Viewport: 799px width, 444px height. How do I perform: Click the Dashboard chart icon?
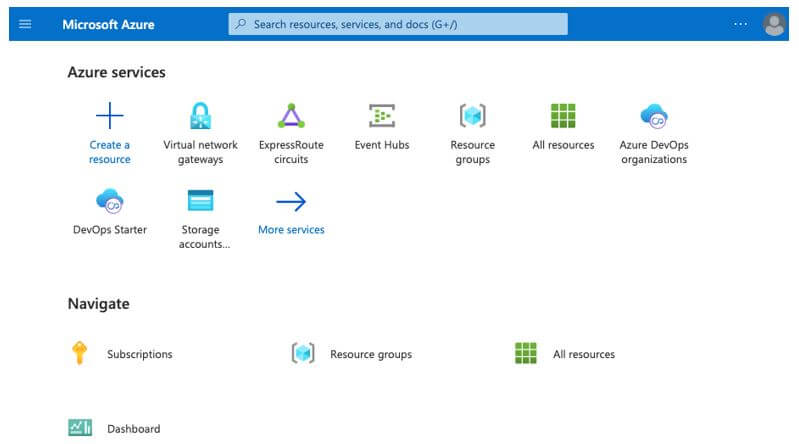coord(80,428)
